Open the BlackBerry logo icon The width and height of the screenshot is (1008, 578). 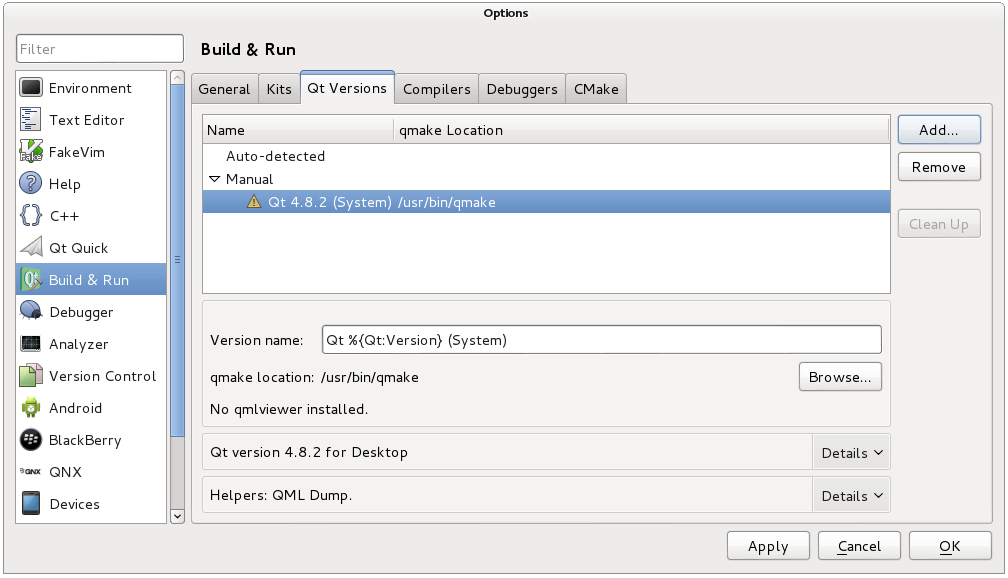tap(31, 440)
